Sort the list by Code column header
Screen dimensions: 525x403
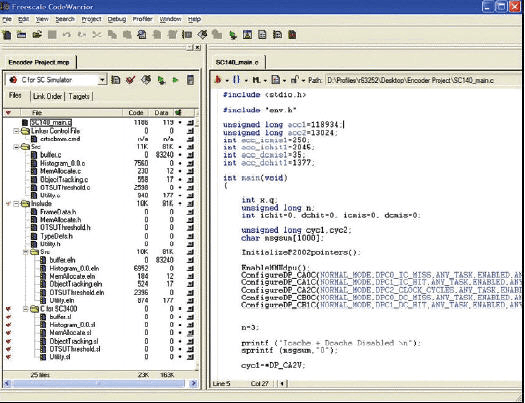click(x=136, y=113)
